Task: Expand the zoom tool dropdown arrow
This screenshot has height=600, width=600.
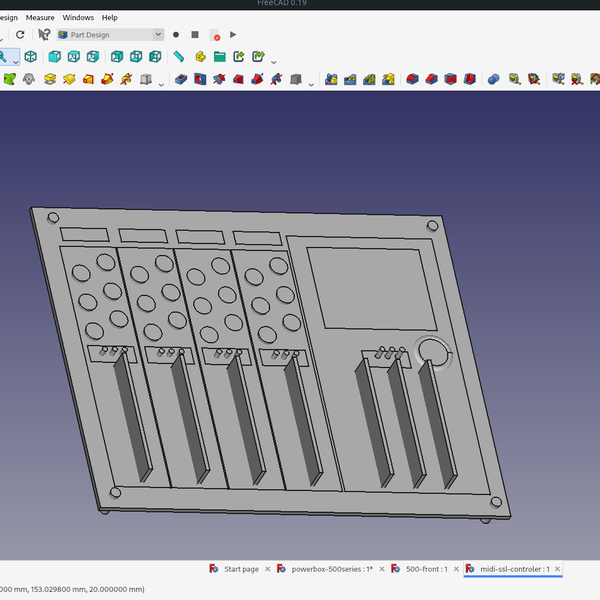Action: (16, 60)
